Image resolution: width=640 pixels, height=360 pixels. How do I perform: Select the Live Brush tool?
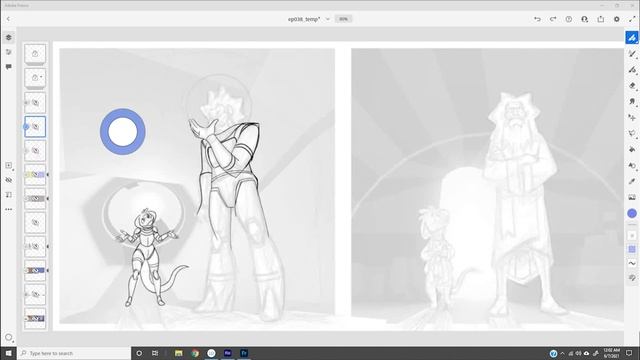click(x=632, y=54)
